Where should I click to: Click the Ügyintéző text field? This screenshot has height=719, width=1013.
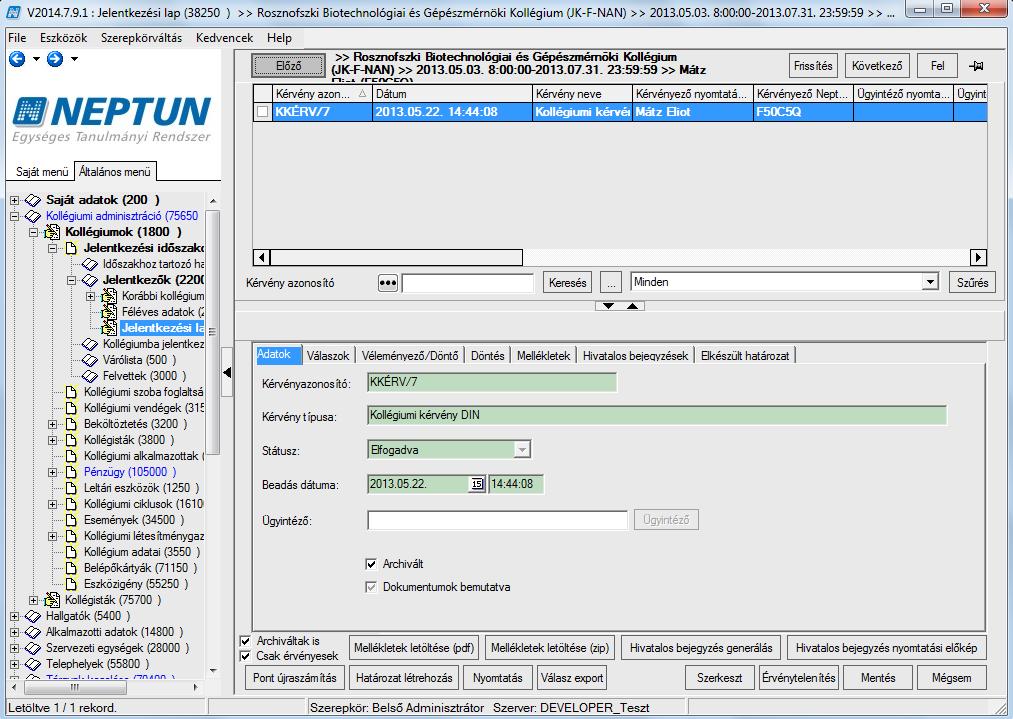(497, 520)
